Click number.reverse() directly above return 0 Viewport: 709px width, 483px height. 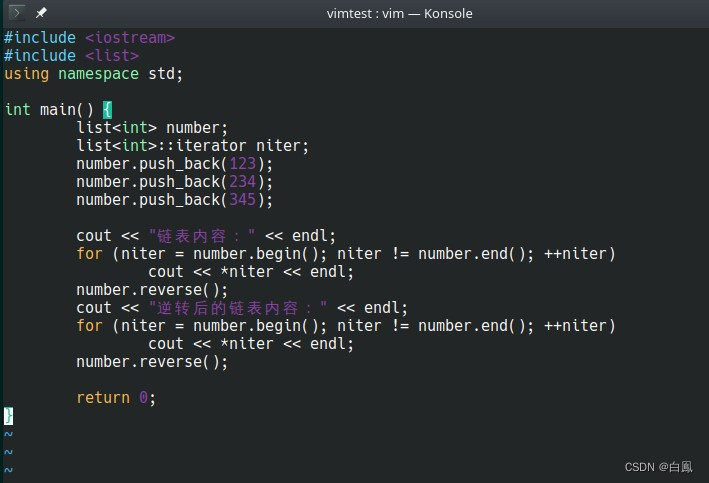point(152,362)
